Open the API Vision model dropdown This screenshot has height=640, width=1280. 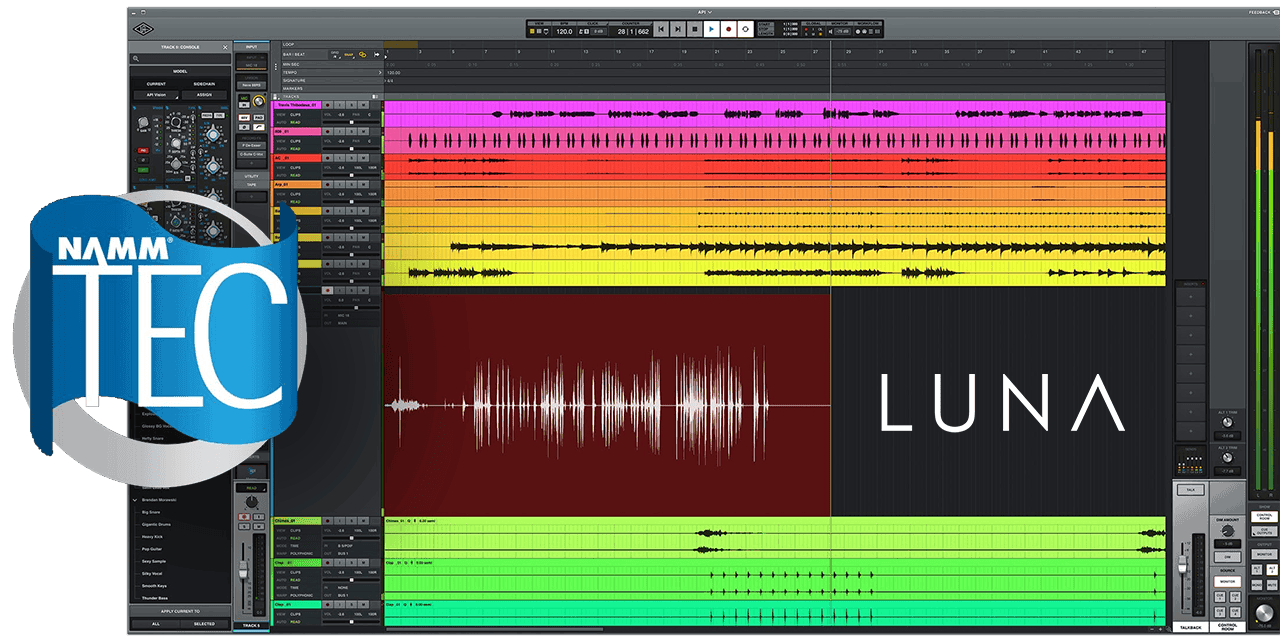click(155, 94)
